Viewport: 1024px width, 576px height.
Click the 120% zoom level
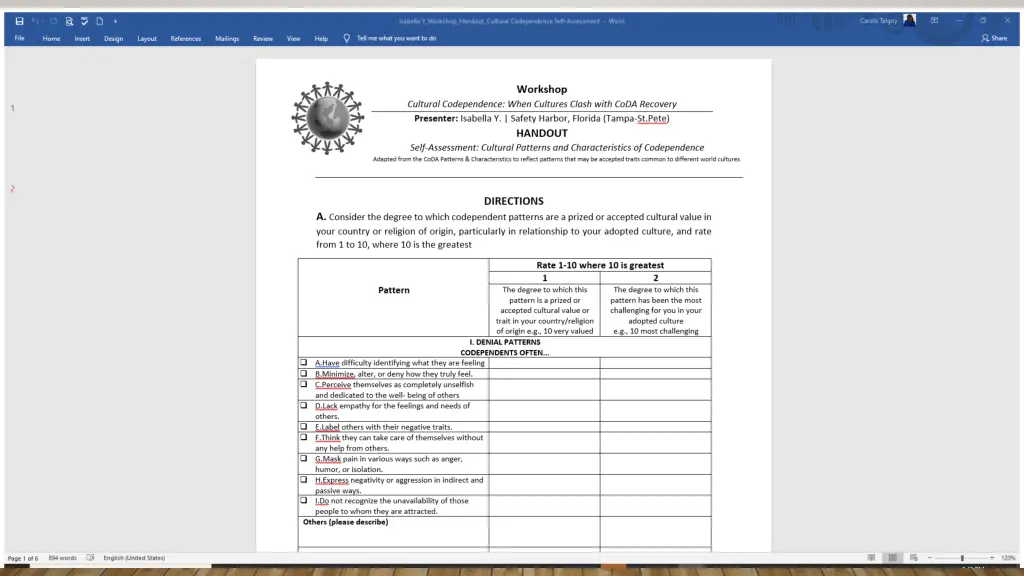pyautogui.click(x=1008, y=558)
